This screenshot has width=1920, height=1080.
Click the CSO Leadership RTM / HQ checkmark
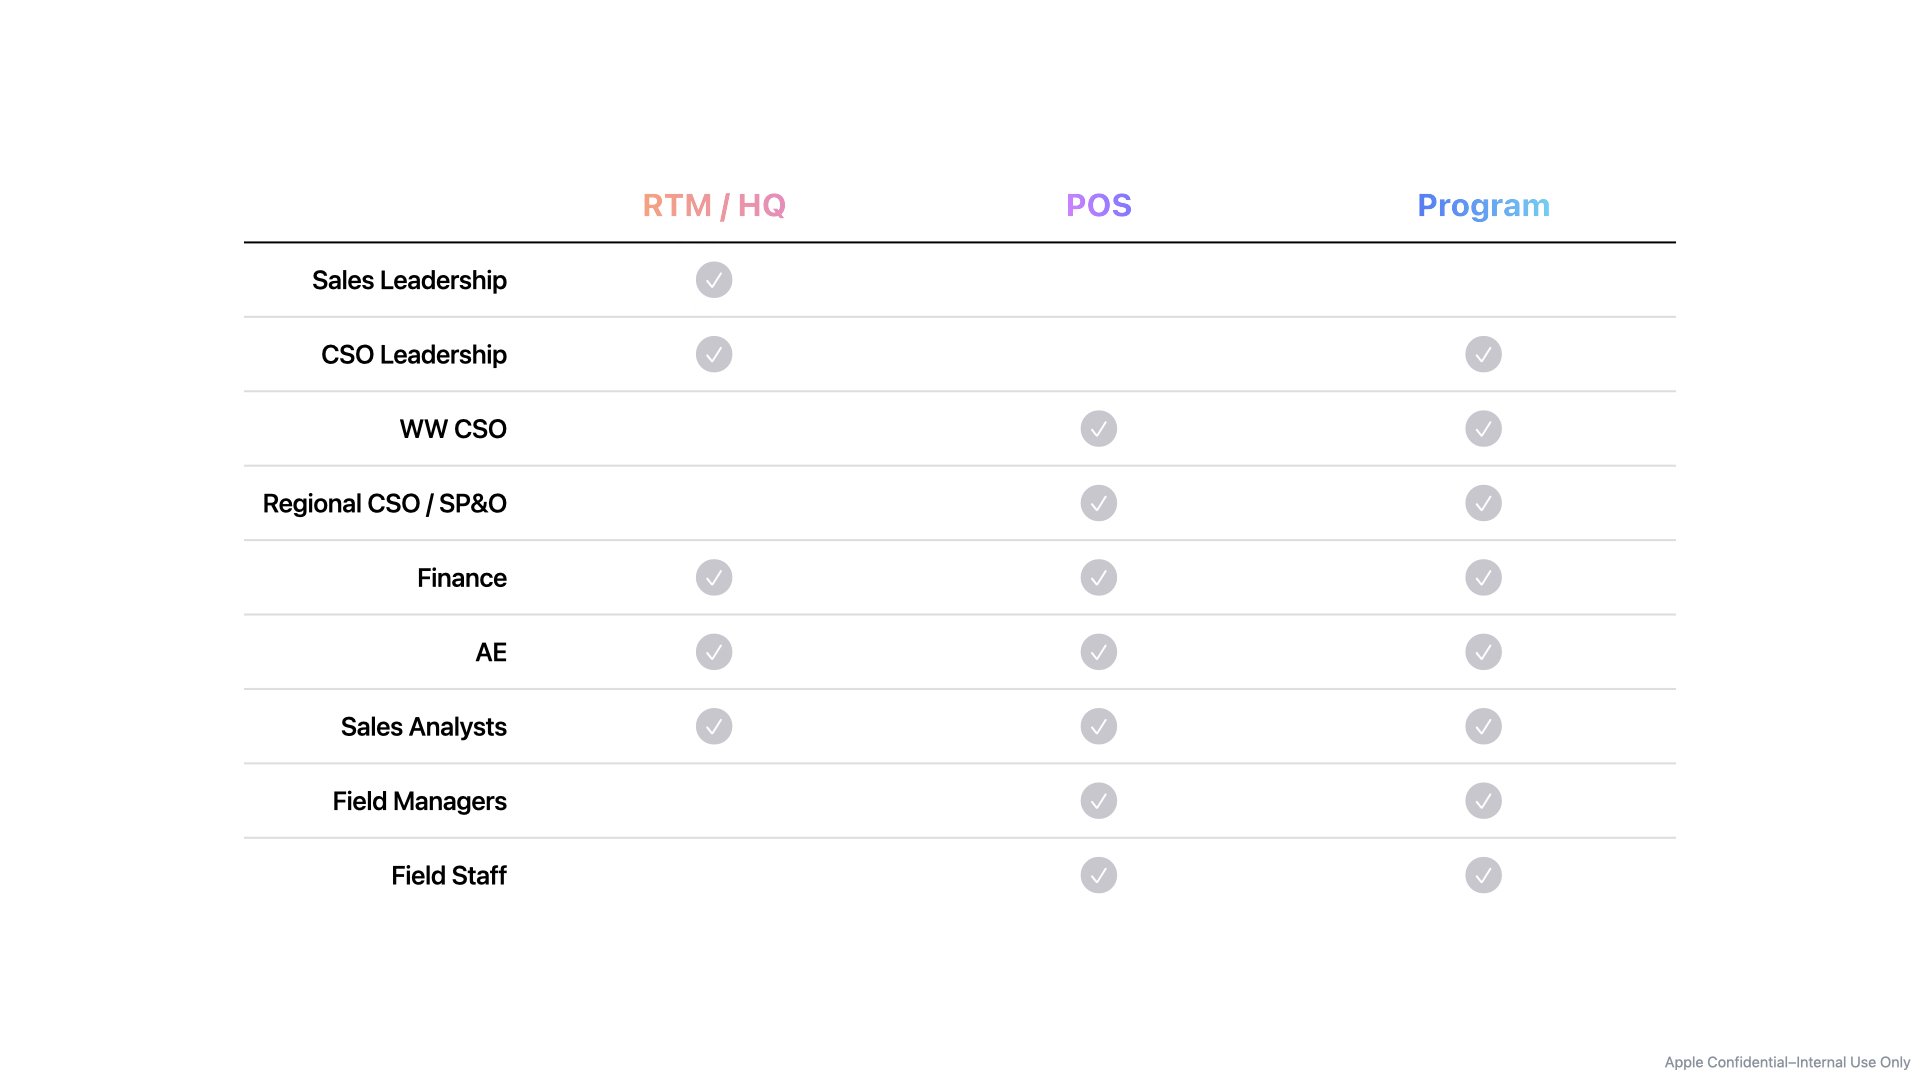[x=714, y=354]
